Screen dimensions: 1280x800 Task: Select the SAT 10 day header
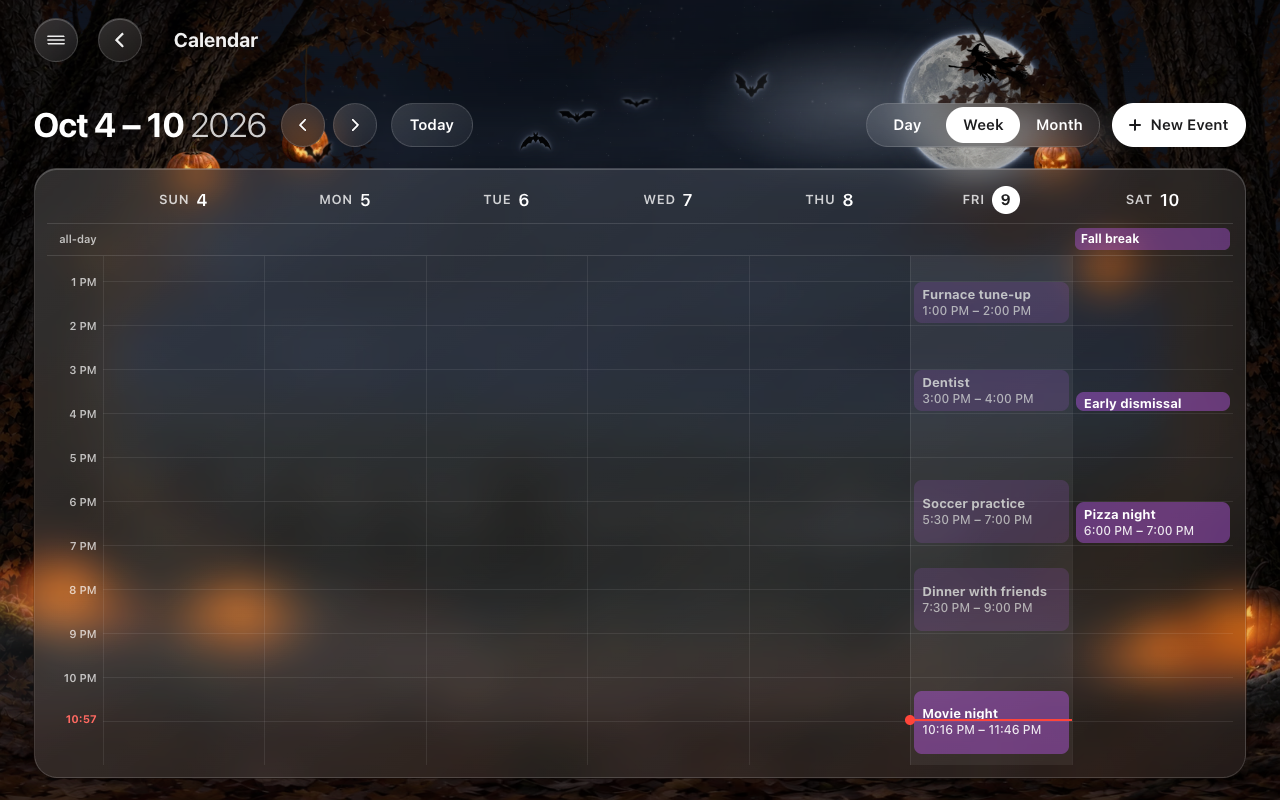pos(1152,200)
